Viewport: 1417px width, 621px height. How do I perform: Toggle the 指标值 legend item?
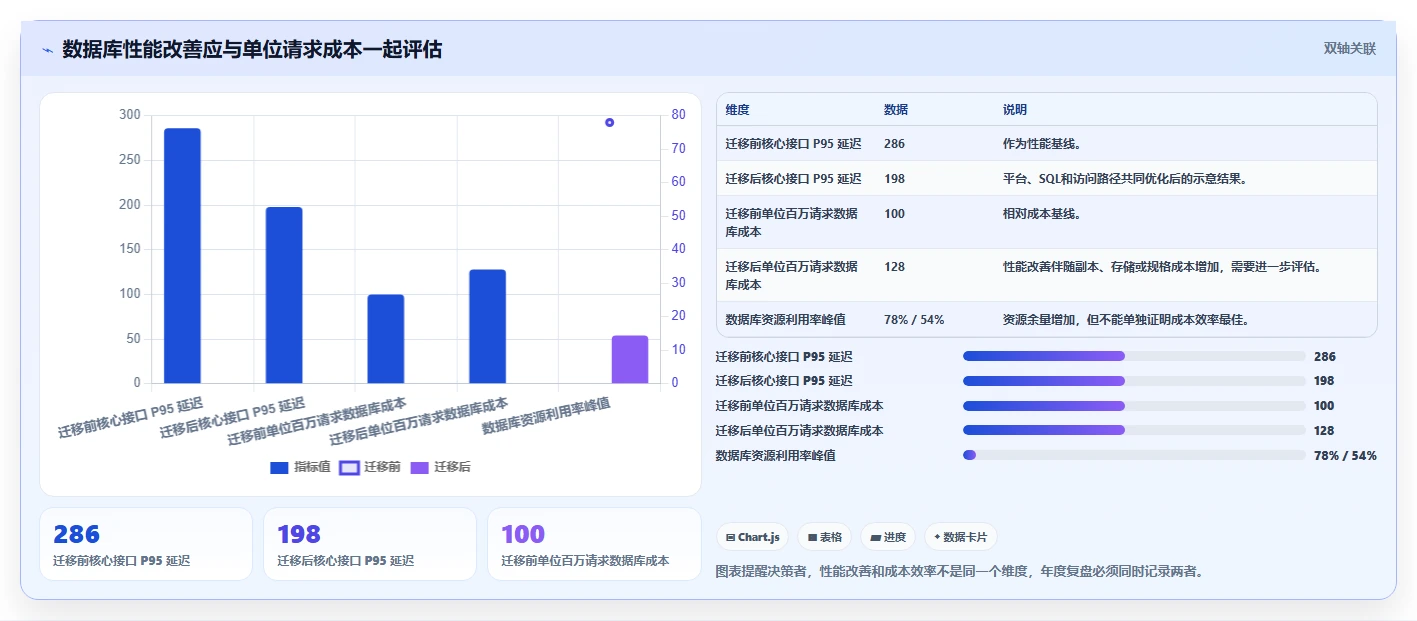pyautogui.click(x=300, y=467)
